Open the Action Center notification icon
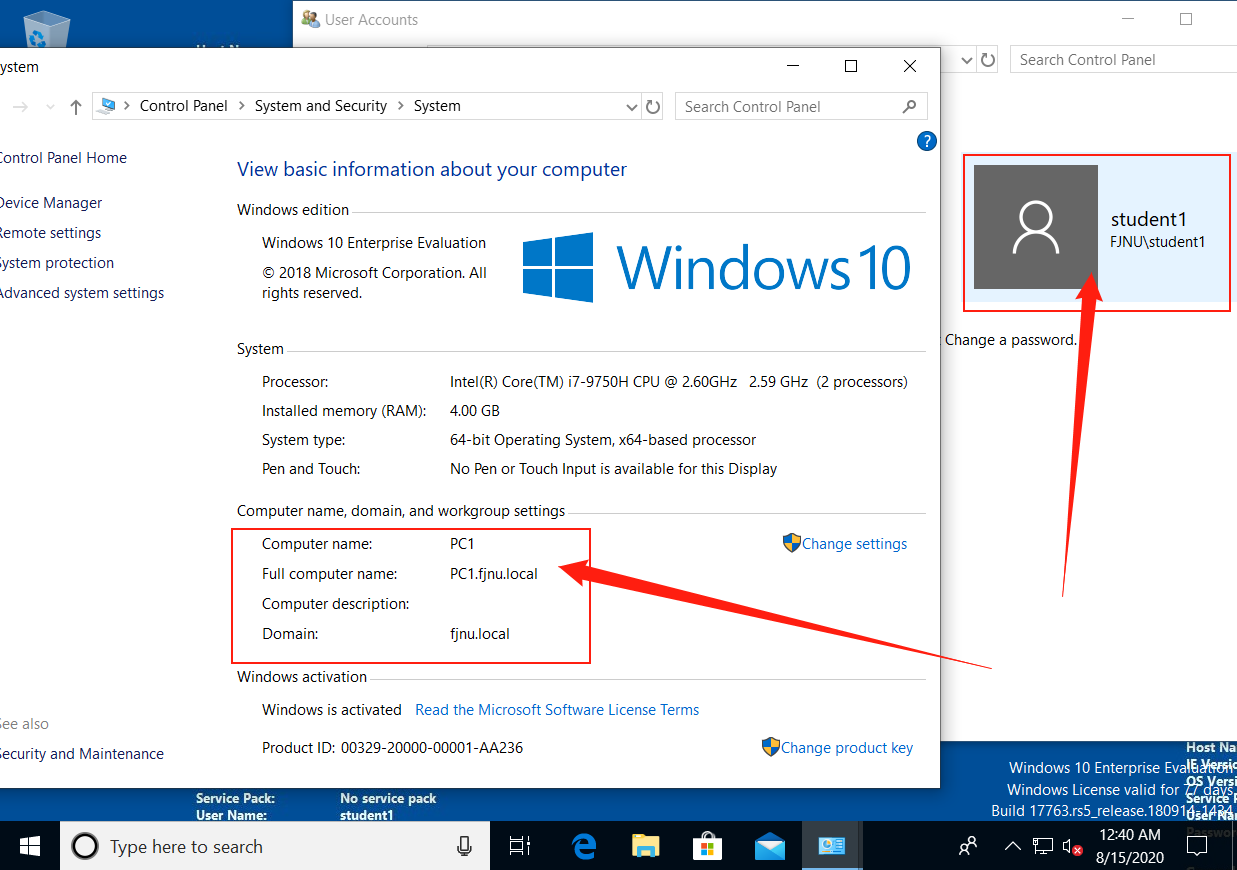Viewport: 1237px width, 870px height. pos(1197,847)
